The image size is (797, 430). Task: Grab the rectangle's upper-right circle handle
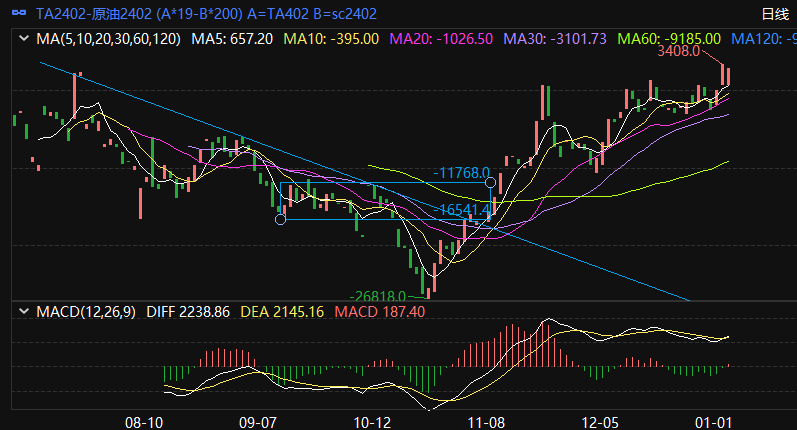pos(488,183)
